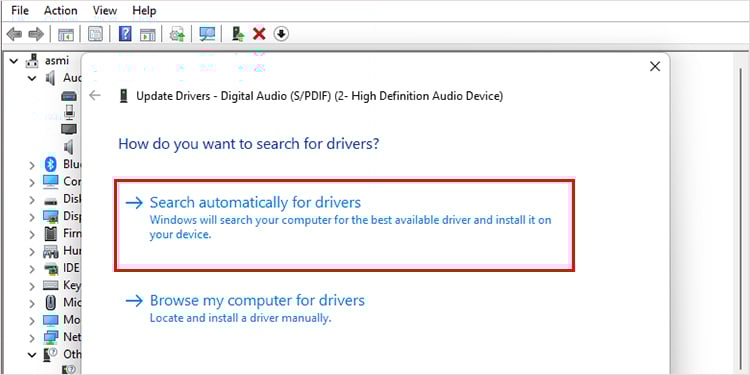Image resolution: width=750 pixels, height=375 pixels.
Task: Collapse the Other devices chevron
Action: point(32,355)
